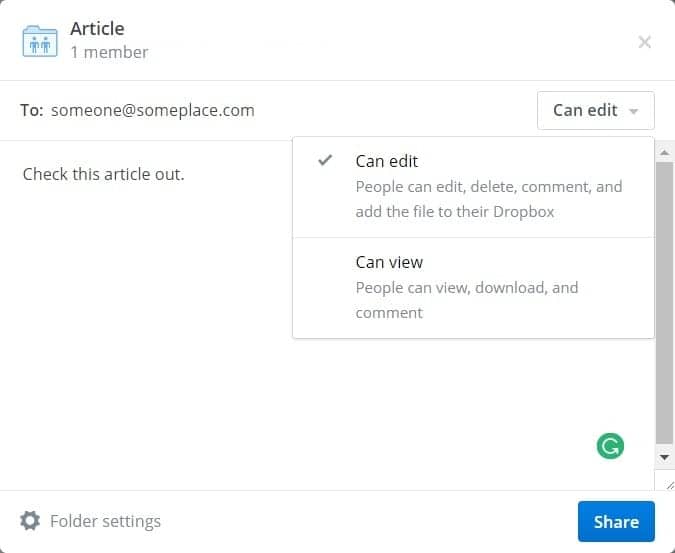Close the Article share dialog
This screenshot has height=553, width=675.
[x=644, y=42]
